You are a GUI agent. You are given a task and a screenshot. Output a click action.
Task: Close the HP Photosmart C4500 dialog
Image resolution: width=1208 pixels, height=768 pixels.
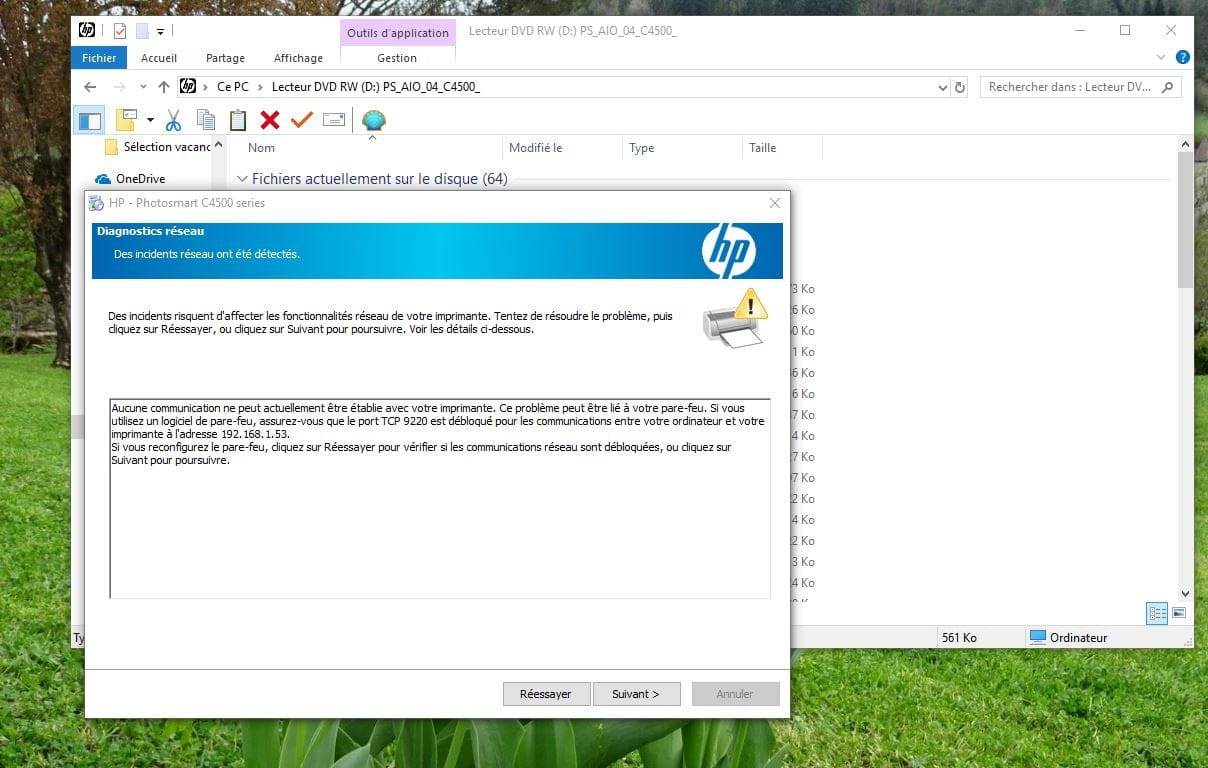coord(774,203)
